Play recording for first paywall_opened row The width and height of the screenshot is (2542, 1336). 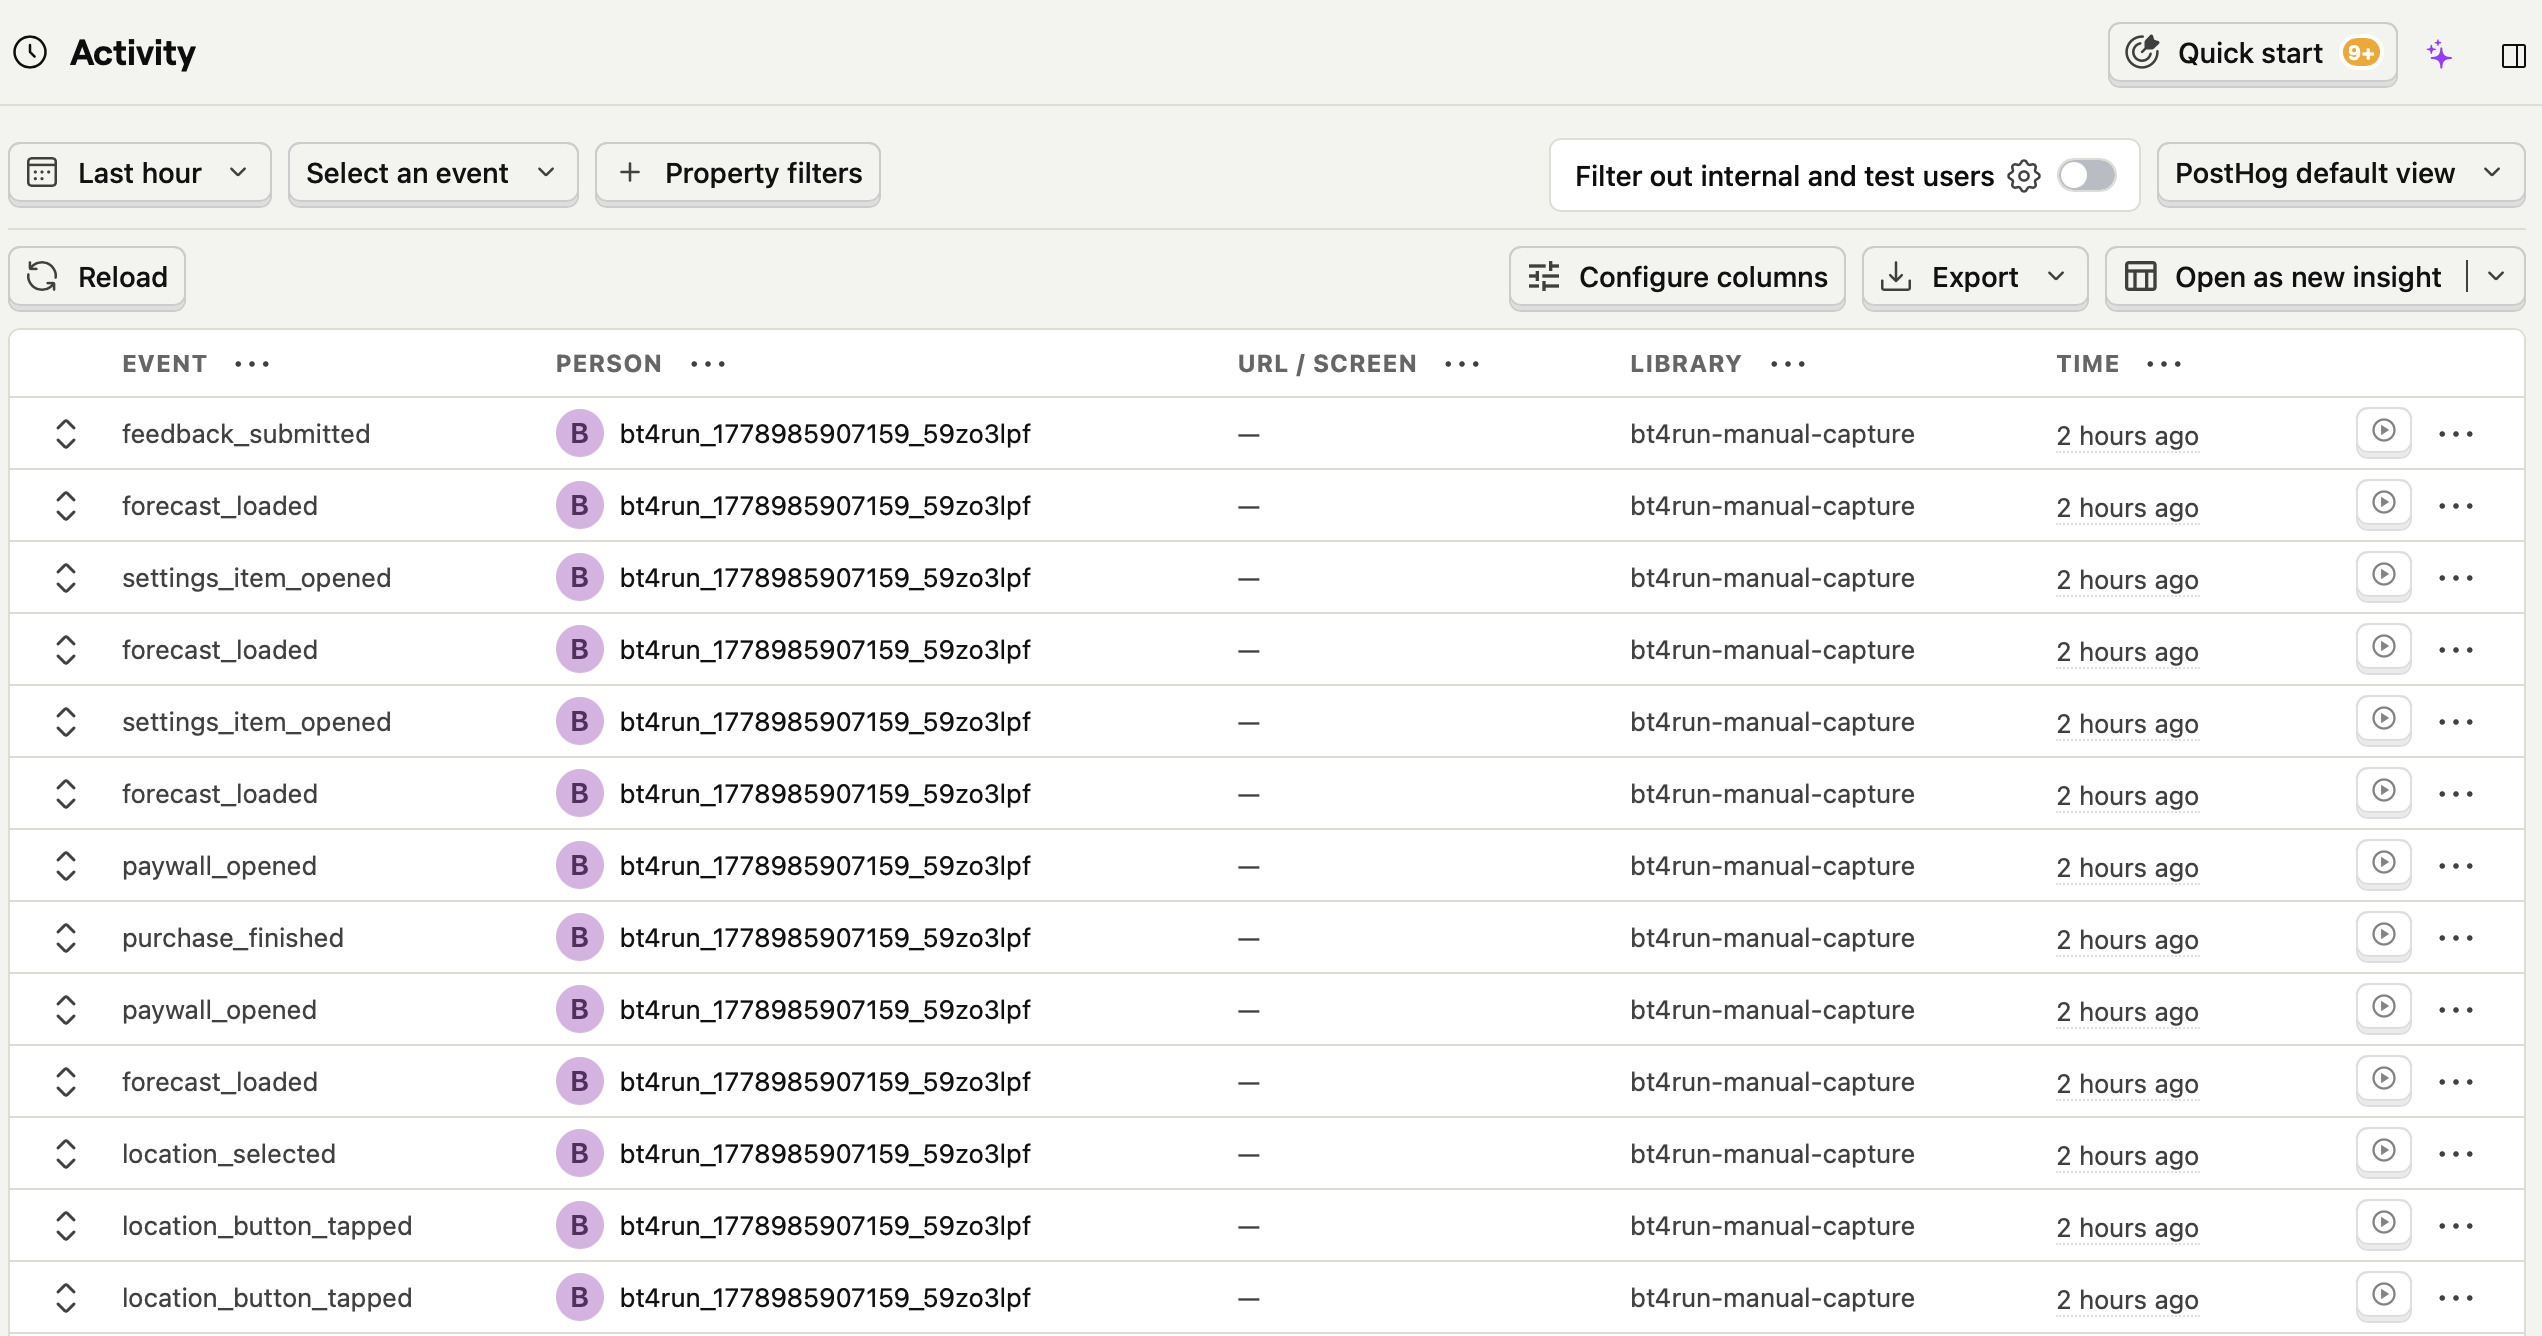point(2384,863)
